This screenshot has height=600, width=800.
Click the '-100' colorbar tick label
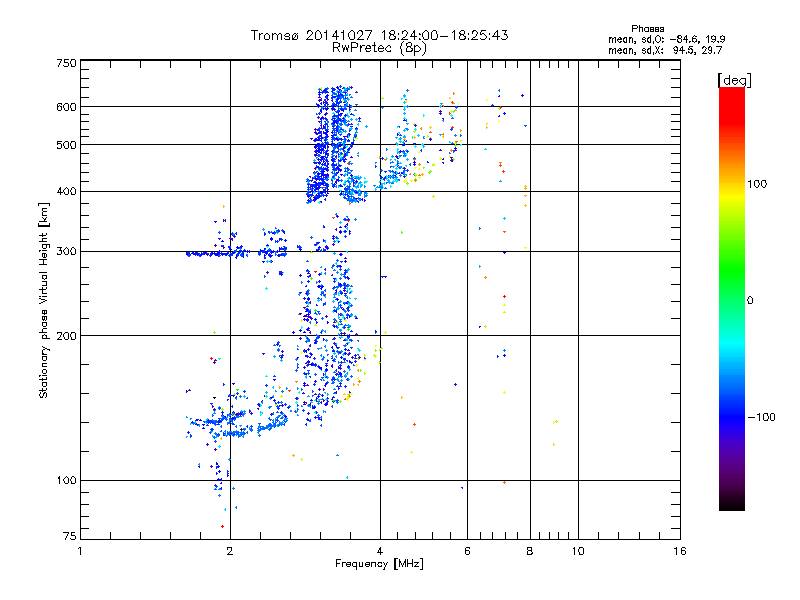762,417
